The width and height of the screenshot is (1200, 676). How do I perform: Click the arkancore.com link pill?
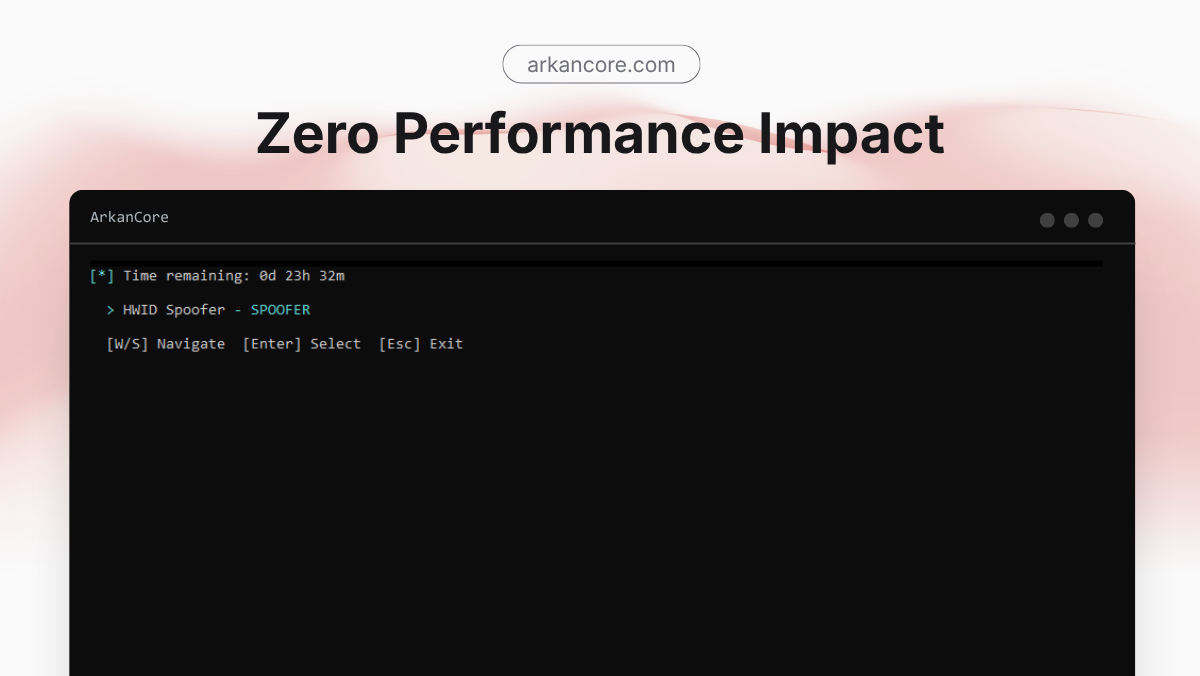click(x=601, y=65)
